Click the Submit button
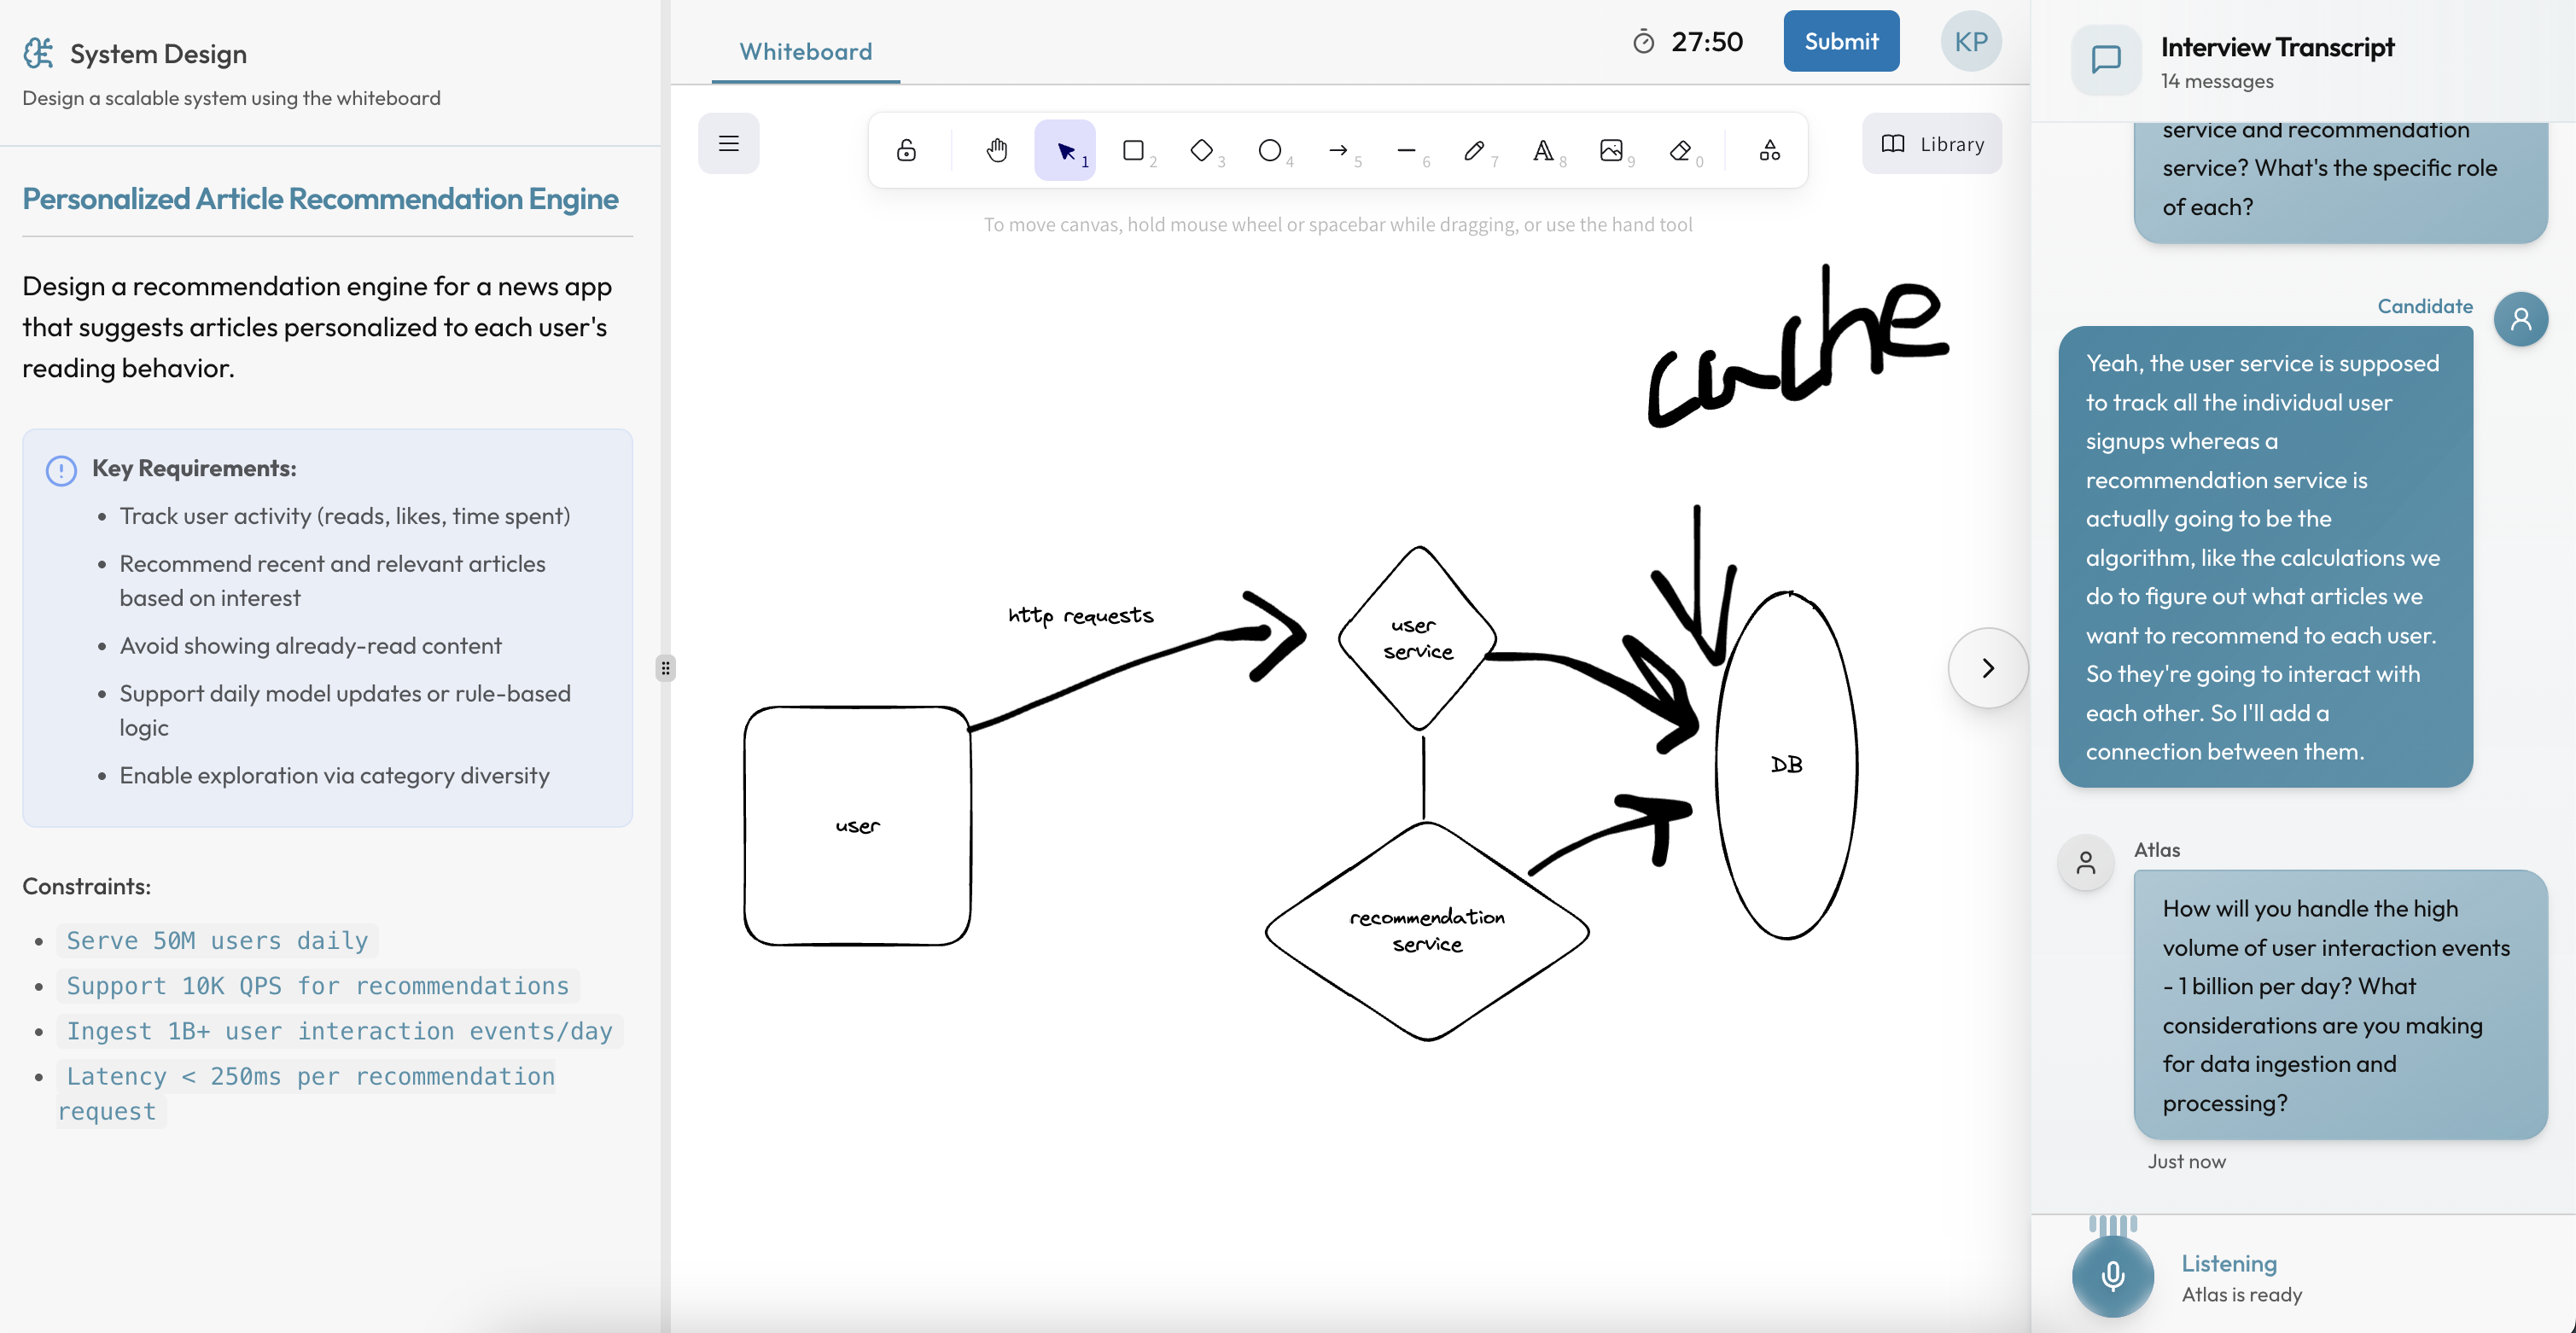 (1840, 41)
